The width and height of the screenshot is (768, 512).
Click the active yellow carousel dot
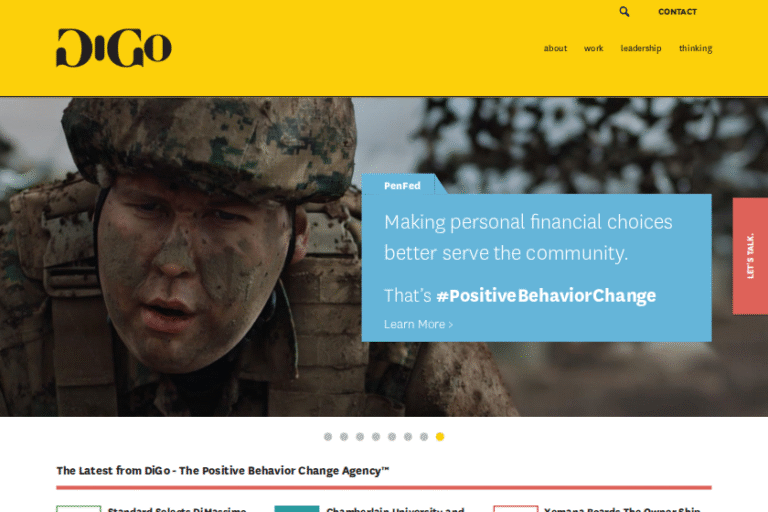tap(440, 437)
